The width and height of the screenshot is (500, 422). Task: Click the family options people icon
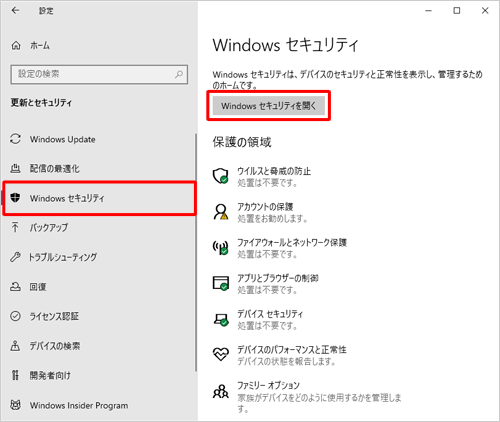pos(220,391)
